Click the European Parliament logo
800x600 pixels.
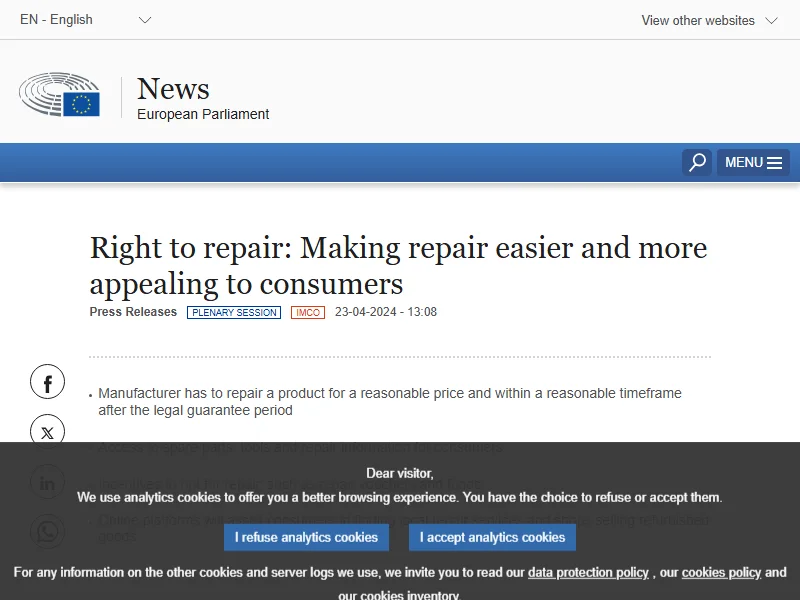pos(60,95)
